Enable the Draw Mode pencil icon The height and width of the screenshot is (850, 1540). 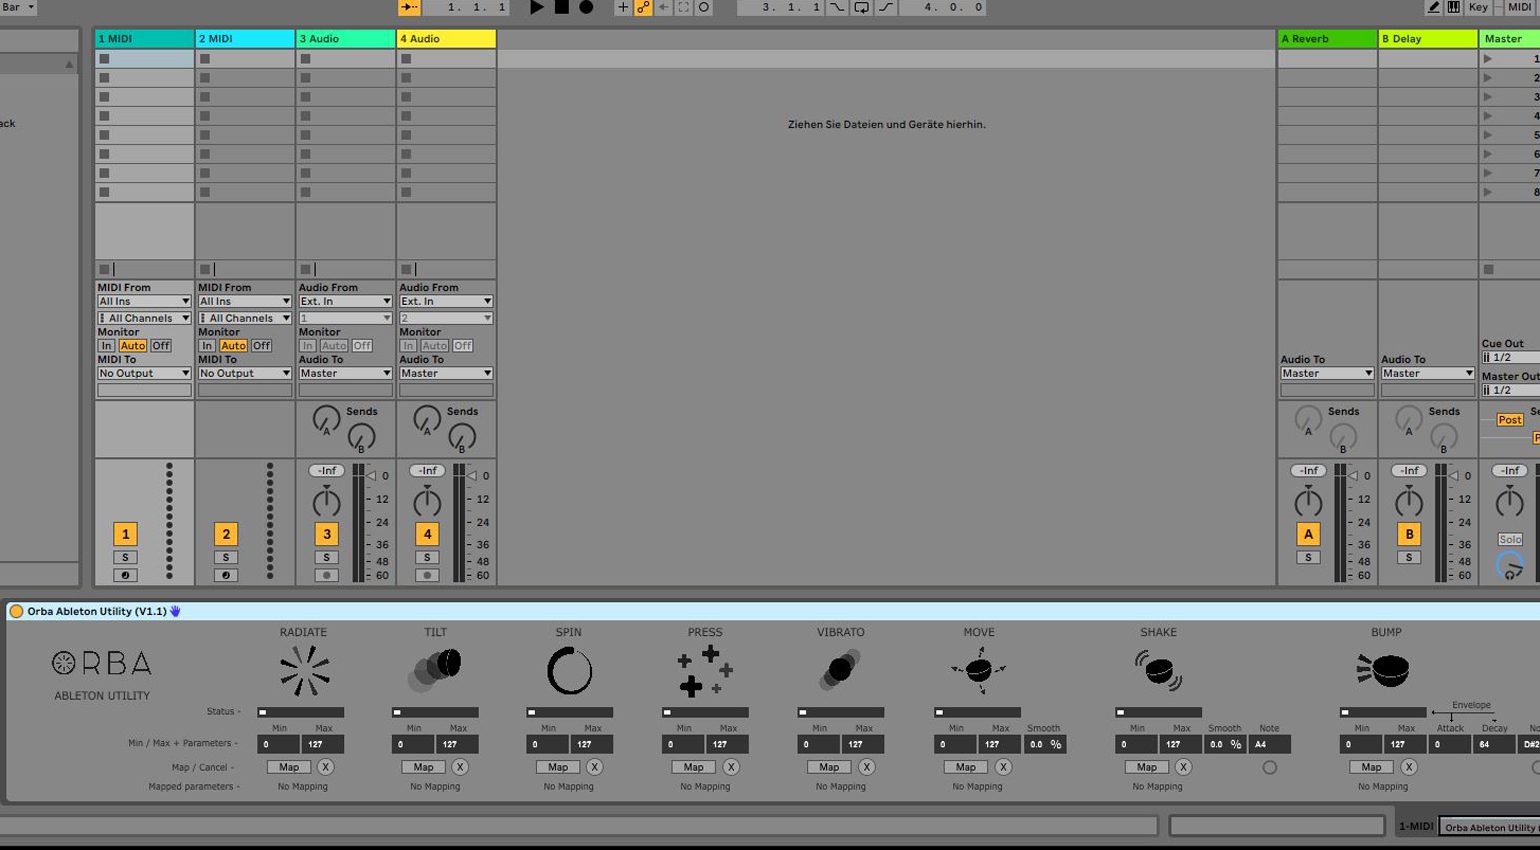pos(1433,7)
